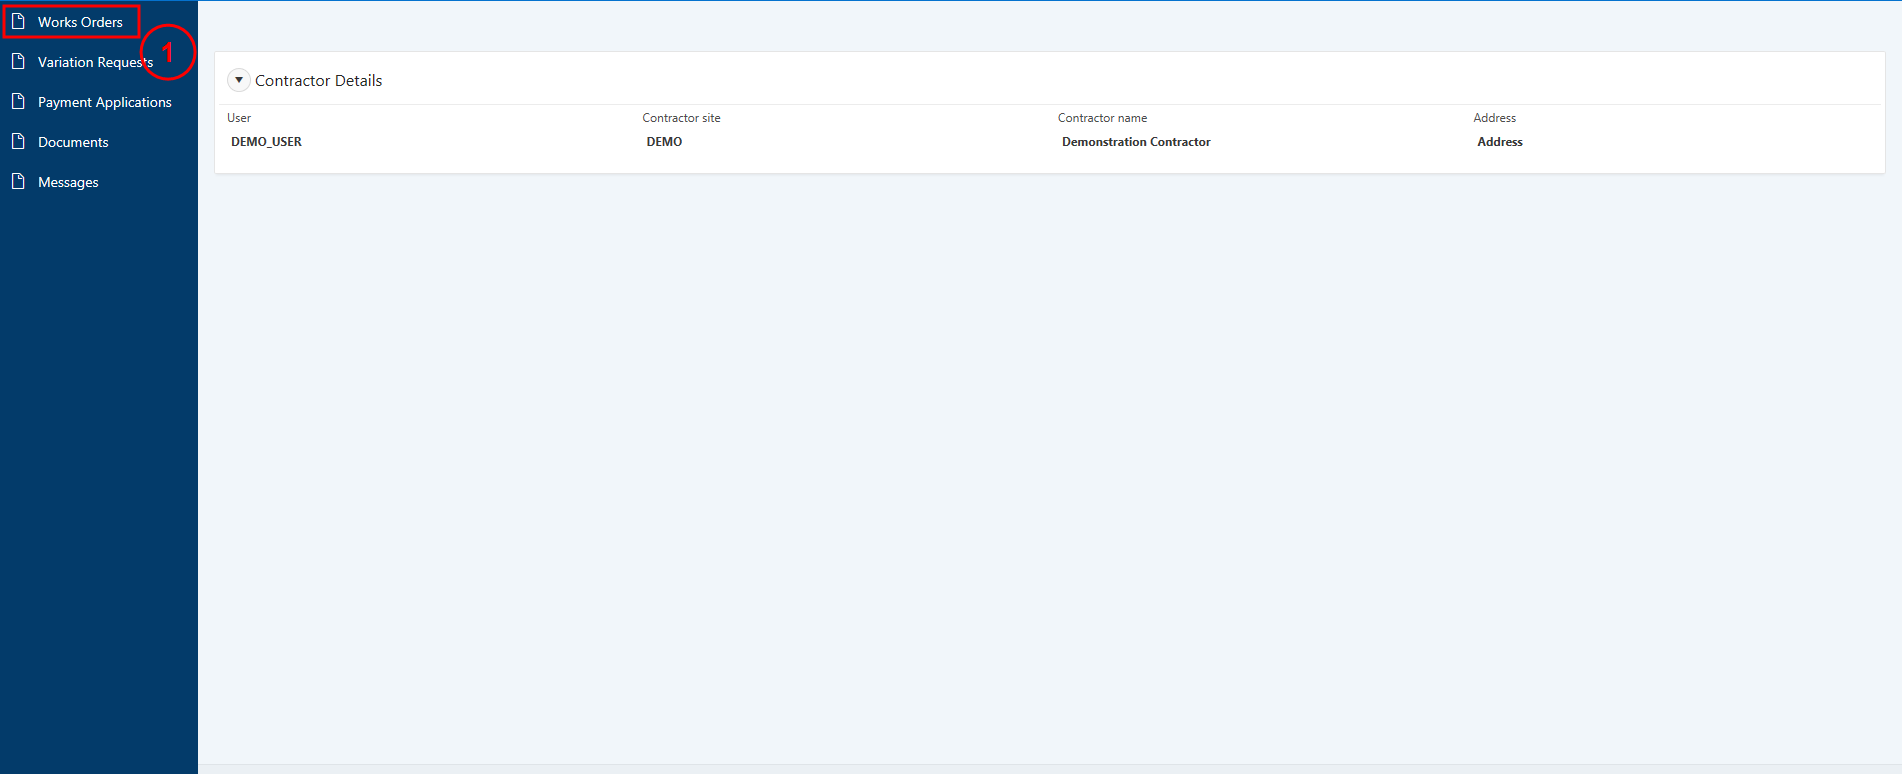
Task: Click the Payment Applications document icon
Action: [18, 101]
